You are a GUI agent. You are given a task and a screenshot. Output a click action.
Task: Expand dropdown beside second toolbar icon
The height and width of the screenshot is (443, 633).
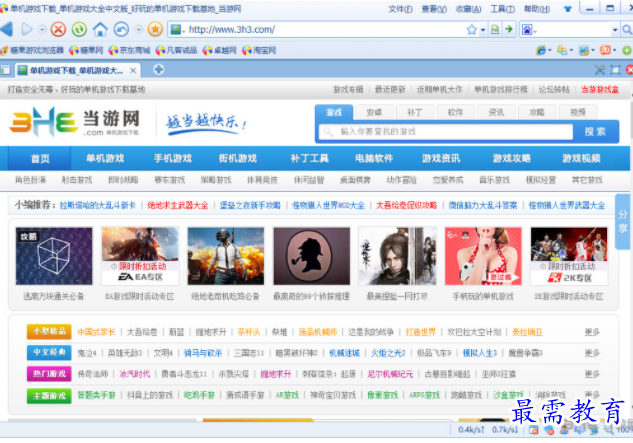coord(571,50)
